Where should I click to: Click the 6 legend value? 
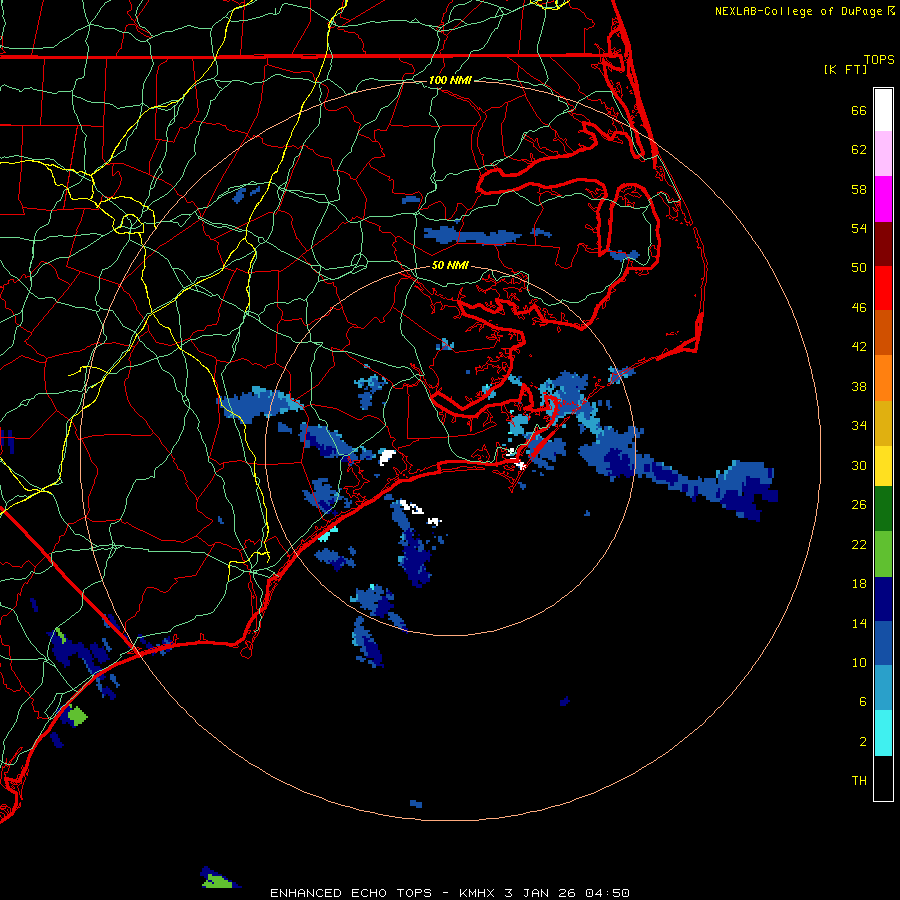pos(863,702)
